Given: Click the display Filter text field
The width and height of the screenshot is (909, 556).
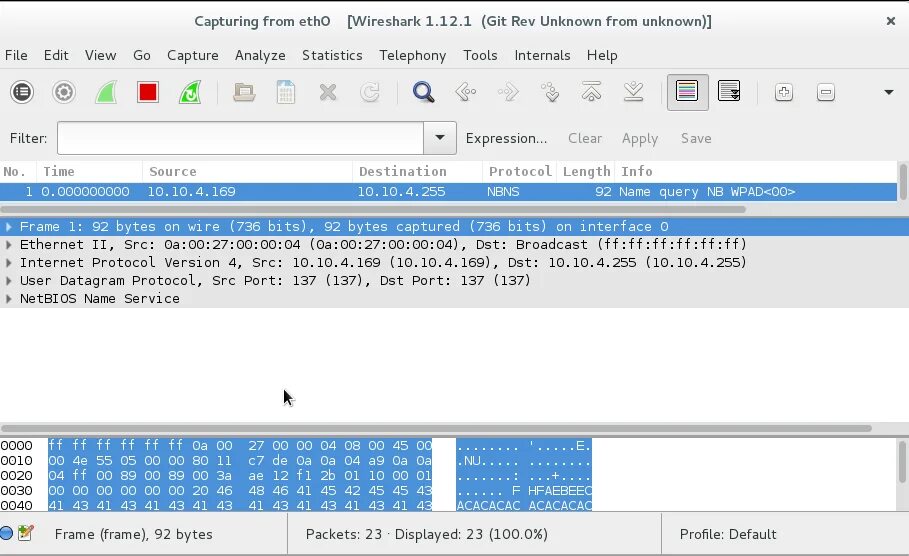Looking at the screenshot, I should (241, 138).
